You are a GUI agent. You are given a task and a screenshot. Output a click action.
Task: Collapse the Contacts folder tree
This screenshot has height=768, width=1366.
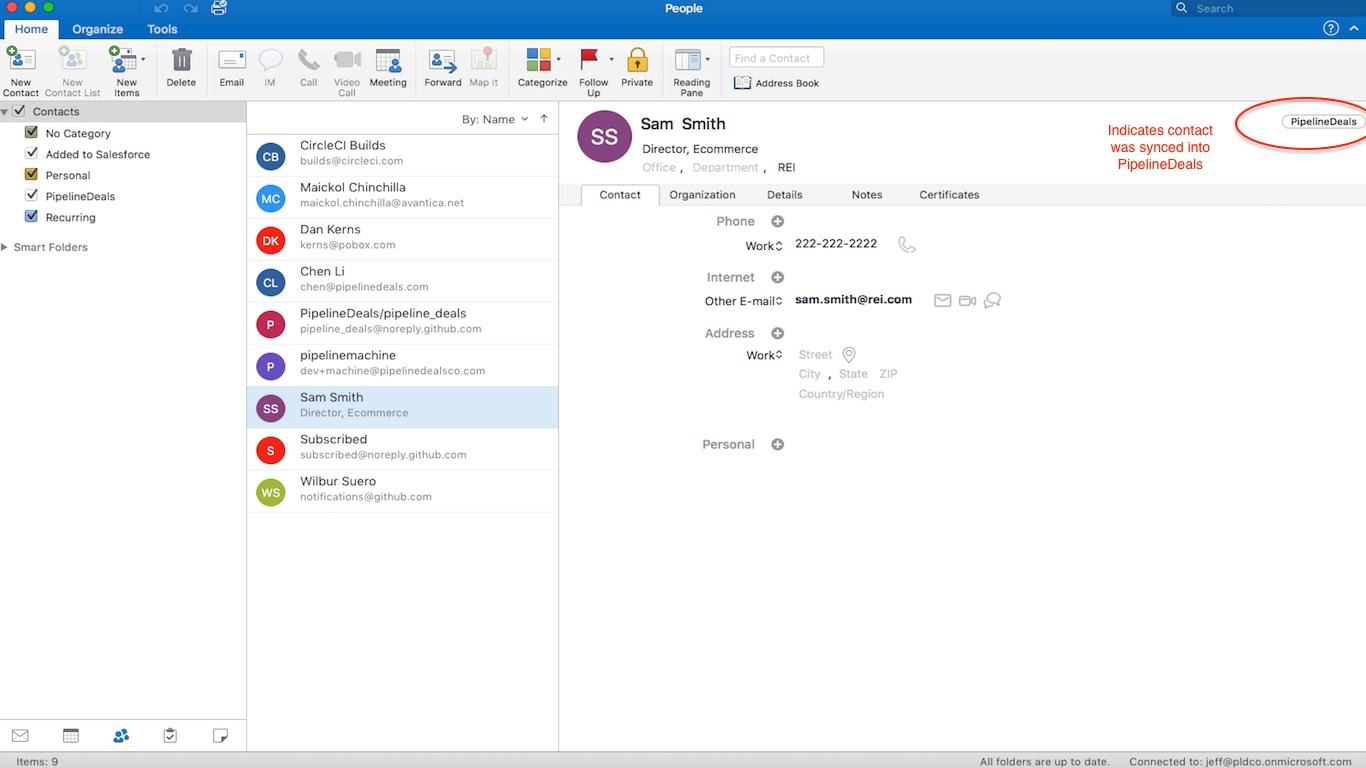pos(5,111)
